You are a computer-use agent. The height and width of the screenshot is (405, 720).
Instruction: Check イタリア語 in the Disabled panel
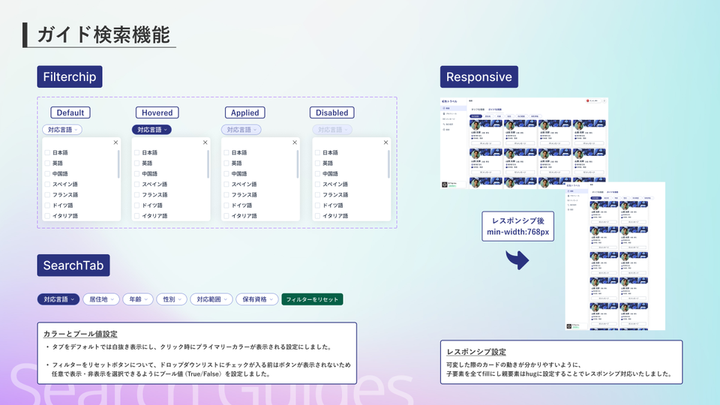pyautogui.click(x=317, y=216)
